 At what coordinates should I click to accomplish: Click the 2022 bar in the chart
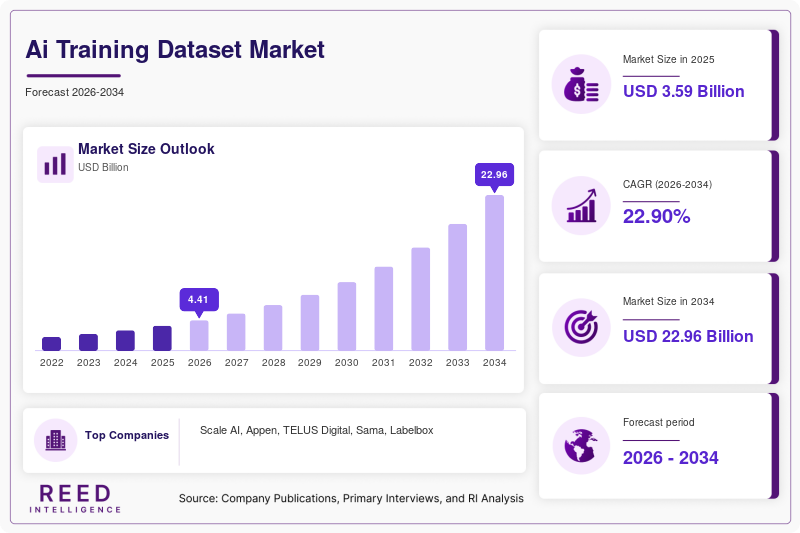point(52,344)
